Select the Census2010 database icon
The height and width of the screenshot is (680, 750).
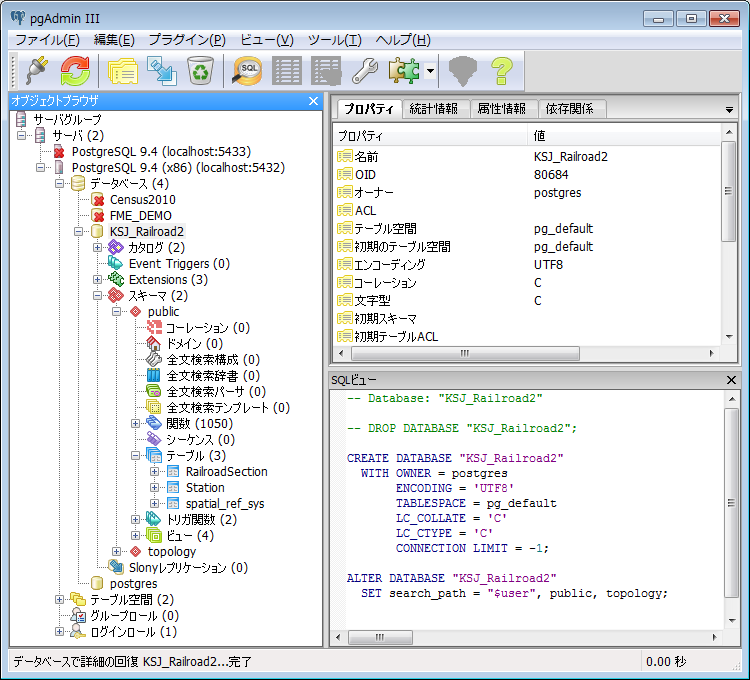98,200
